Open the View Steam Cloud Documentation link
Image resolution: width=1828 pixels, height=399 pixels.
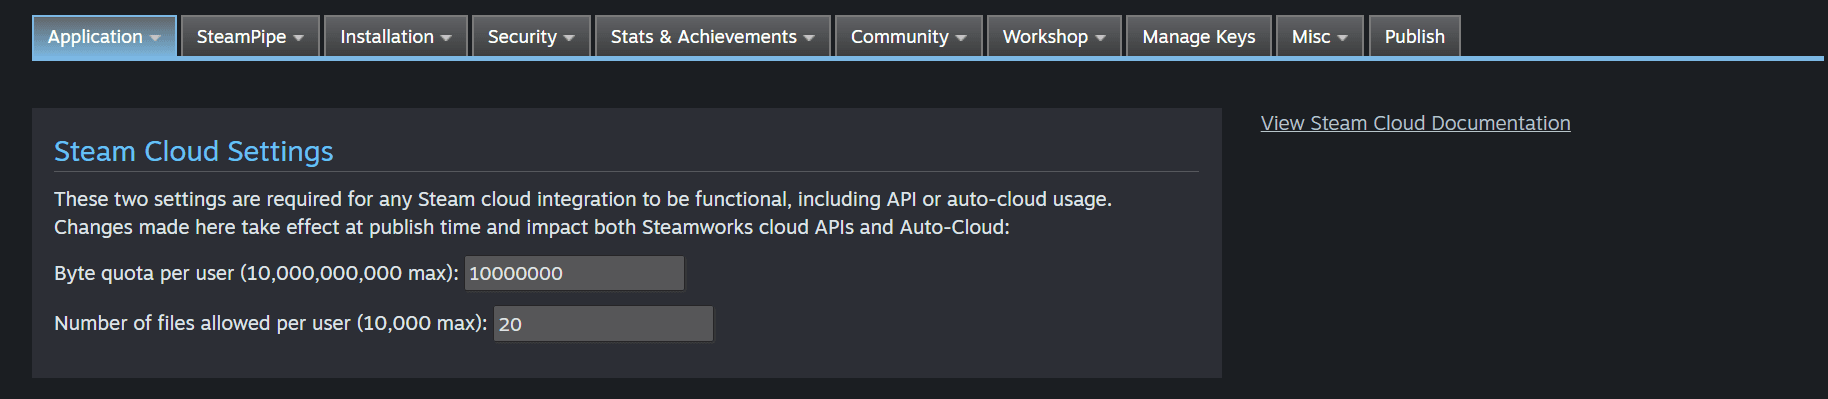pyautogui.click(x=1415, y=123)
